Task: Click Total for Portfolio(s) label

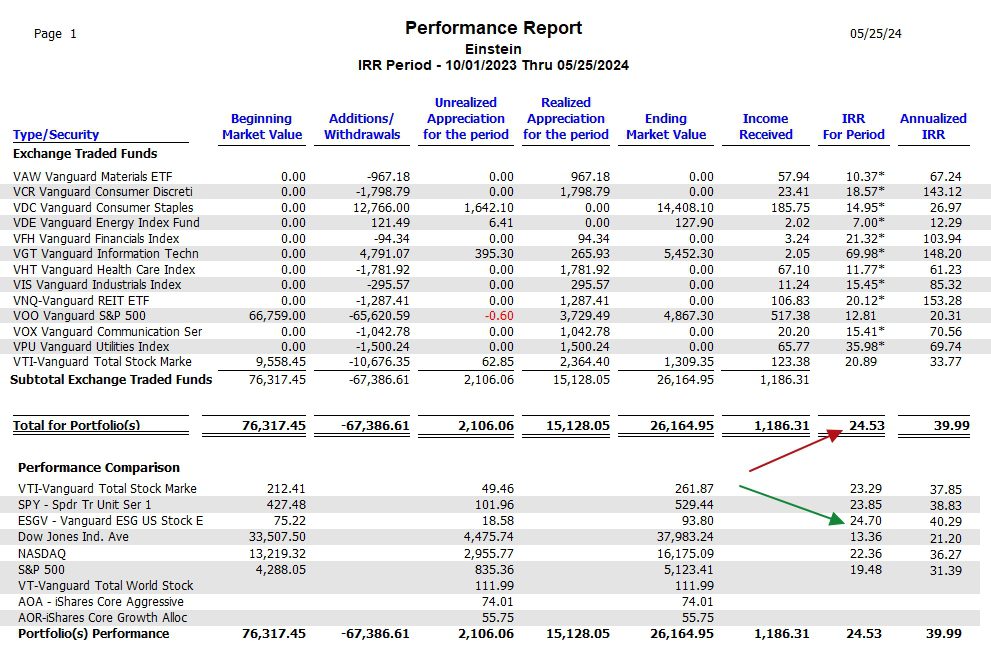Action: [76, 425]
